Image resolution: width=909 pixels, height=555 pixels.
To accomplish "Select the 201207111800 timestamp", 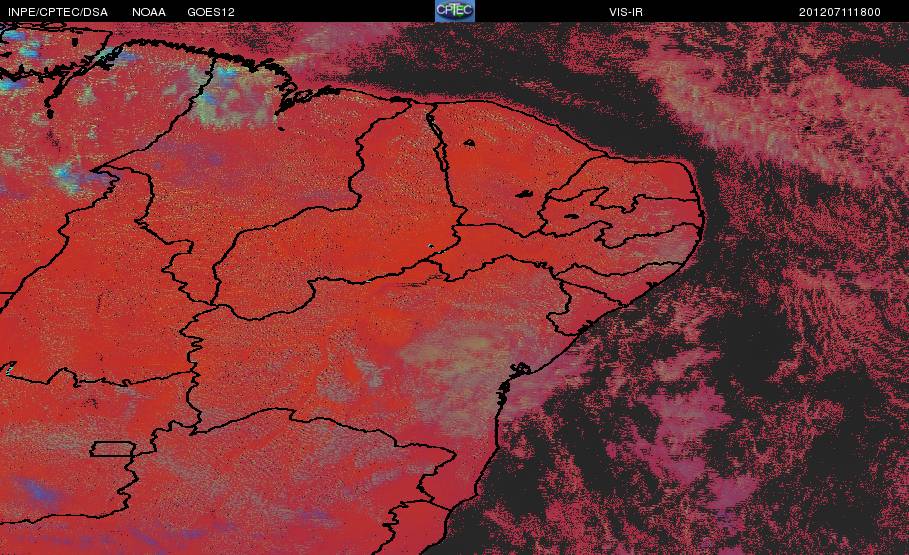I will (840, 12).
